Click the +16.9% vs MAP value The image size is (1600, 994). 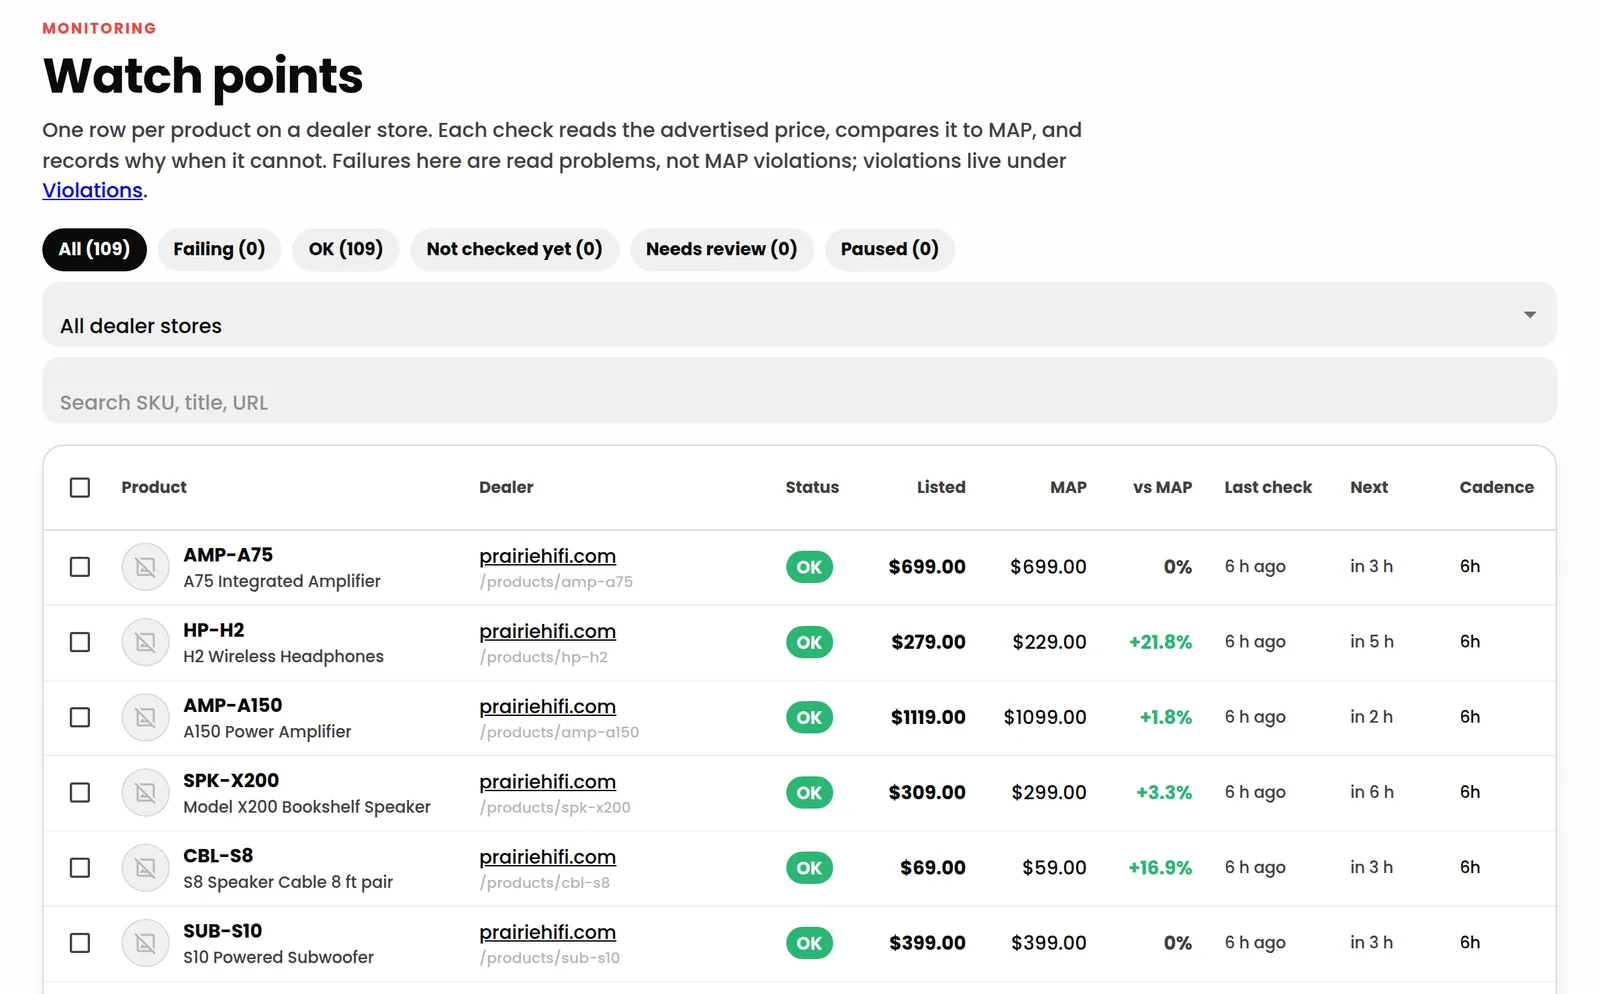coord(1160,868)
